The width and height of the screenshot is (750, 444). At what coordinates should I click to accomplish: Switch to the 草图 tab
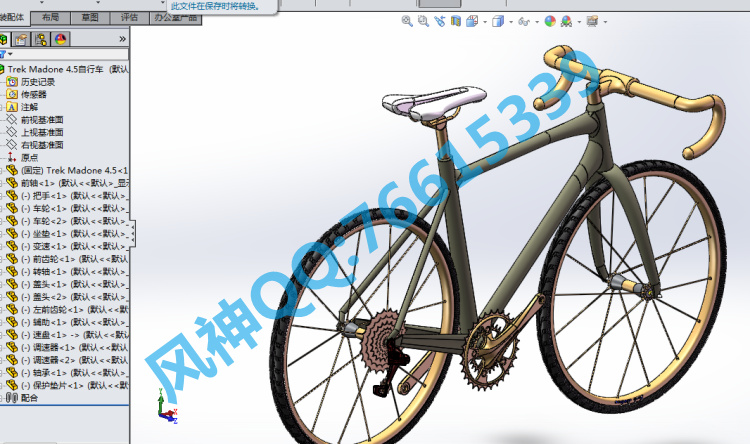(x=89, y=18)
